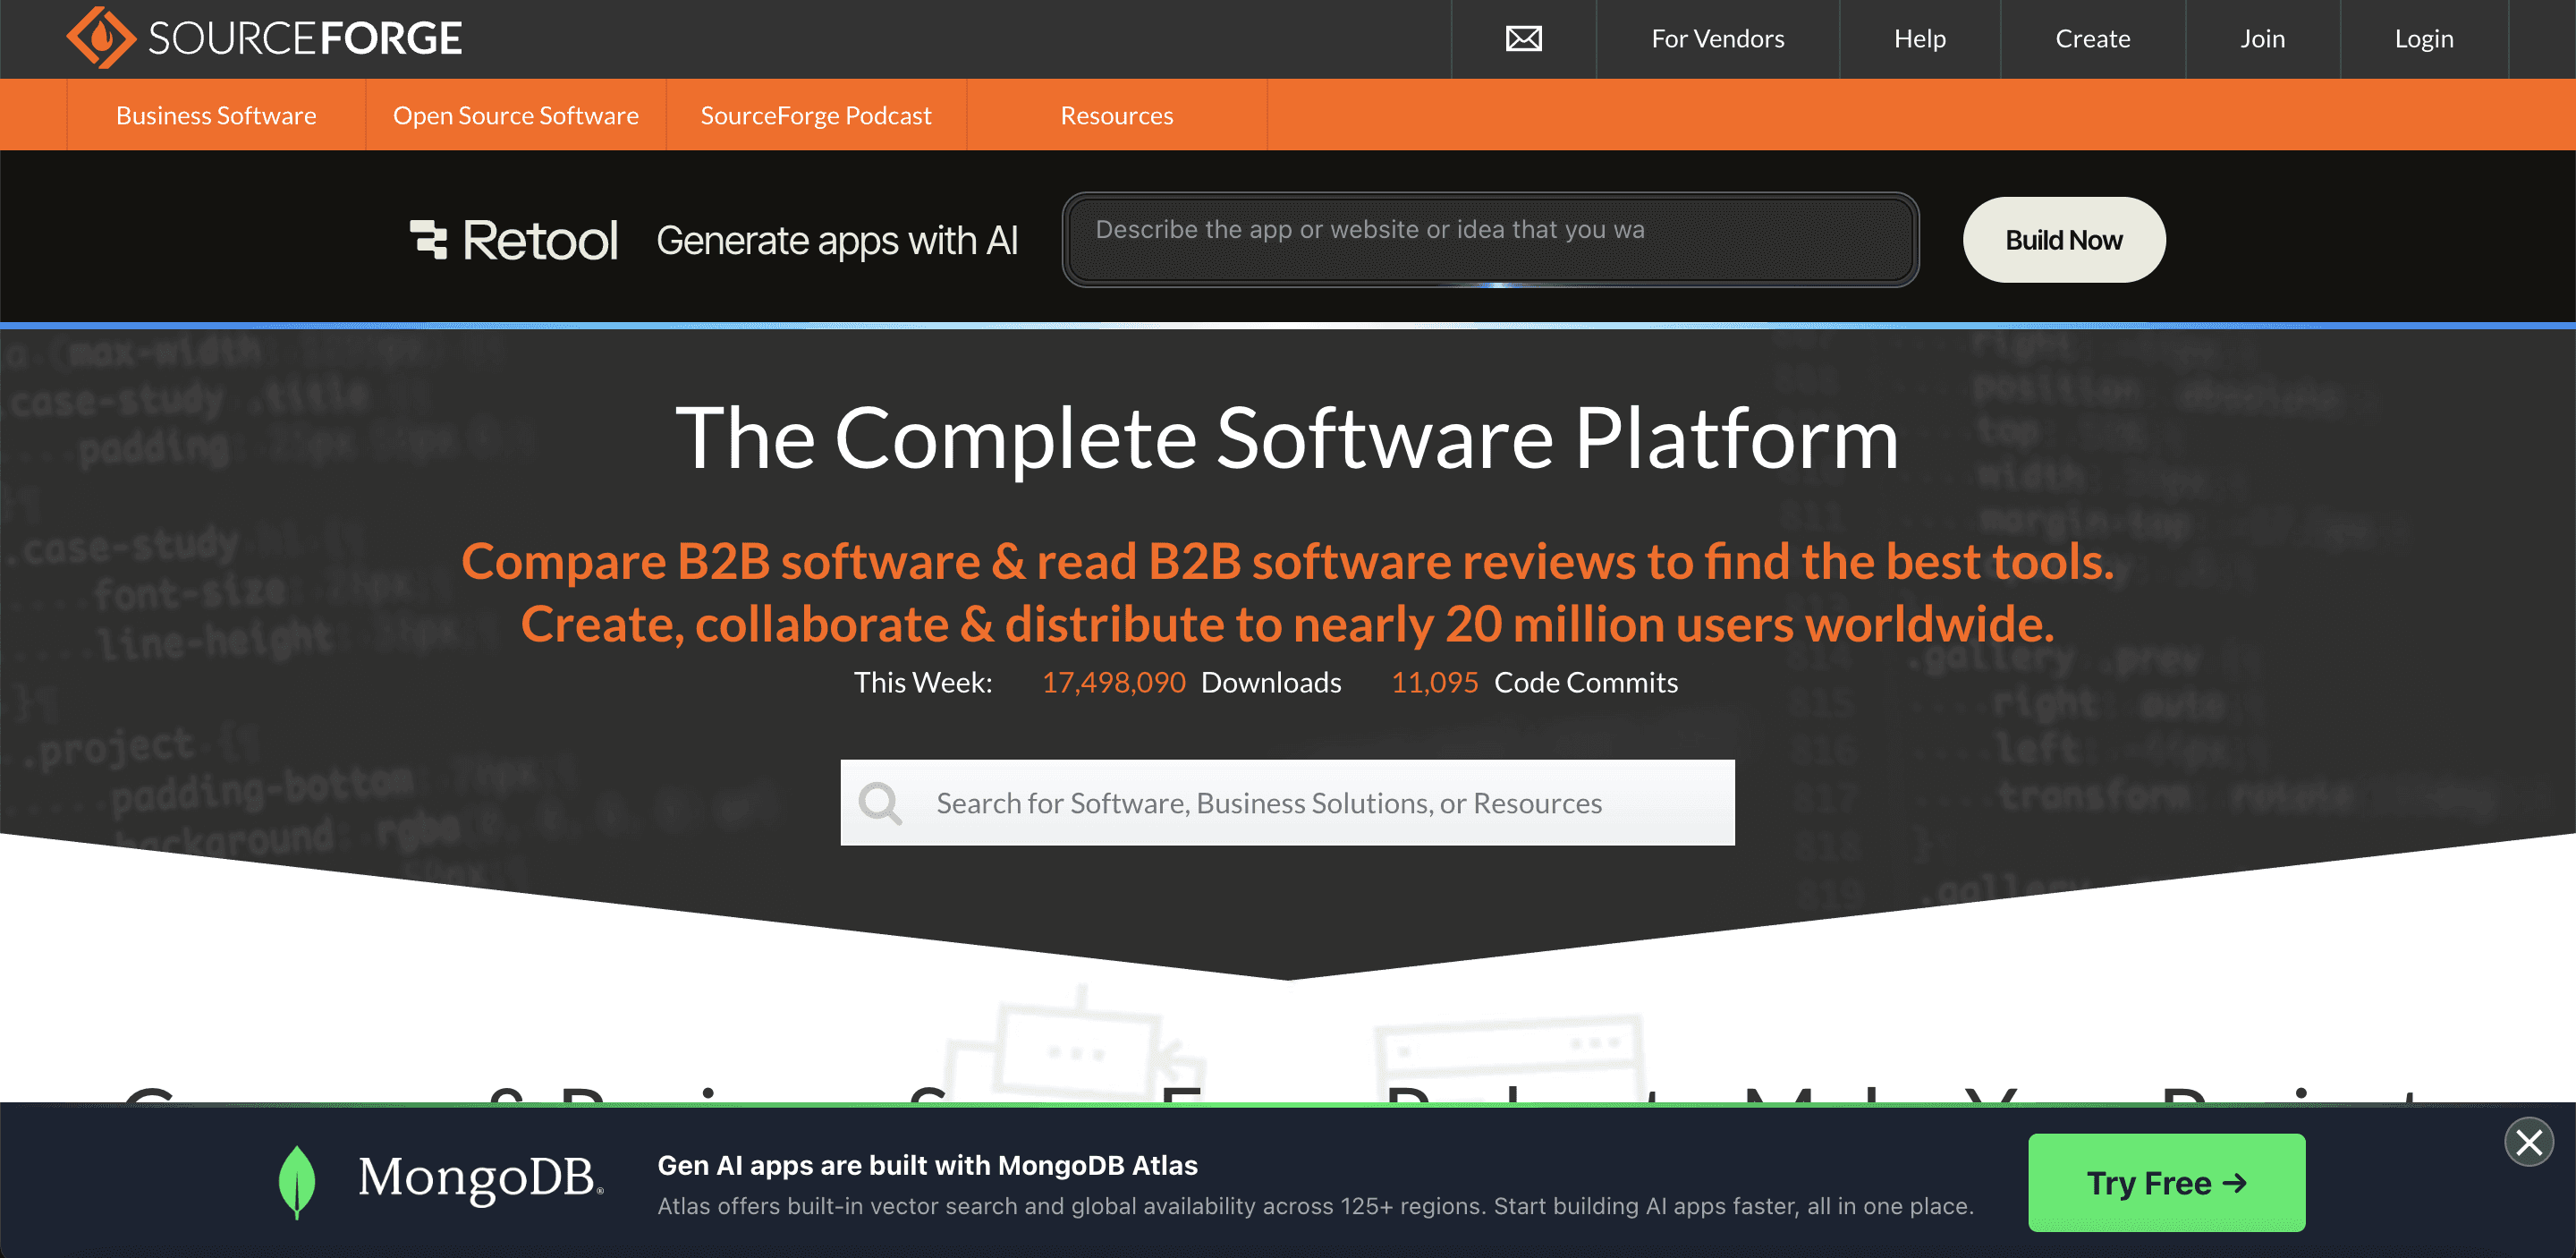Open the envelope mail icon

(1523, 39)
